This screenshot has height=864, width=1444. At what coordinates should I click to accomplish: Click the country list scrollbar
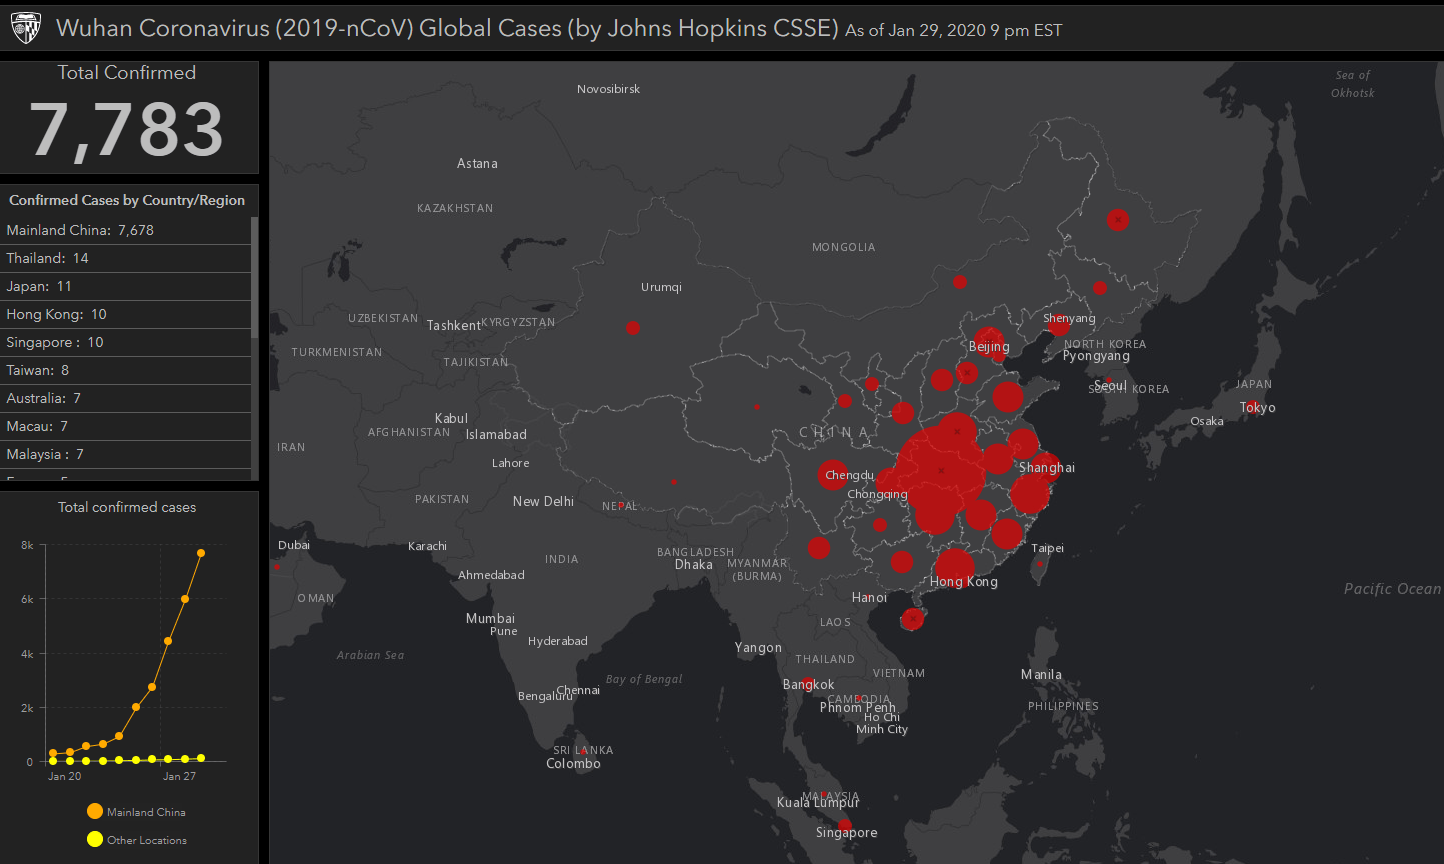tap(255, 277)
